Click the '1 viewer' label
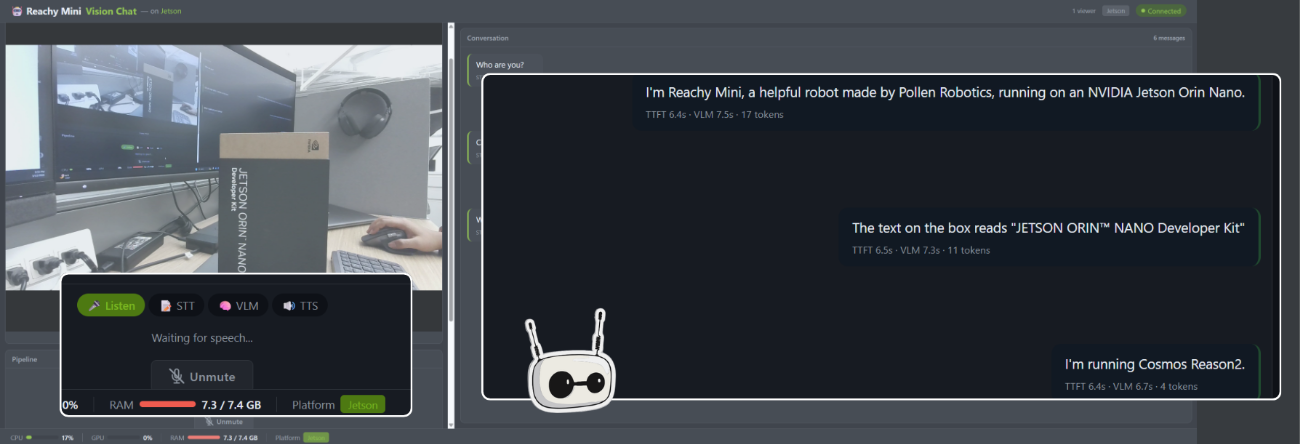The width and height of the screenshot is (1300, 444). [x=1083, y=11]
